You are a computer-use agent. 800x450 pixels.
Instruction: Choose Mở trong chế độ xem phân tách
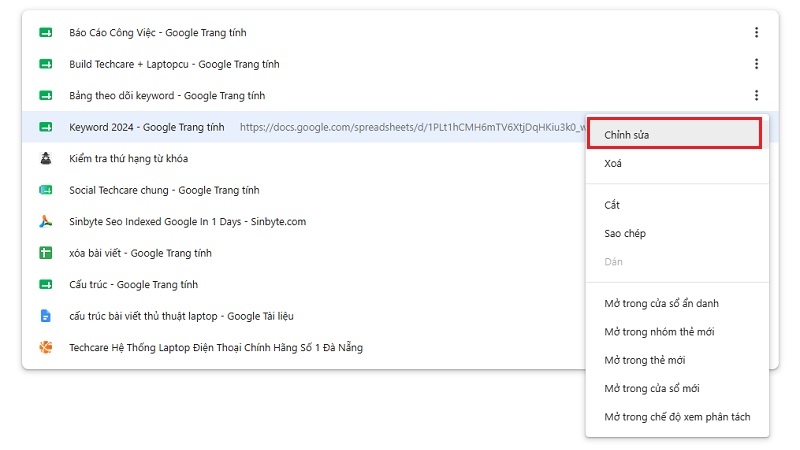click(x=677, y=417)
